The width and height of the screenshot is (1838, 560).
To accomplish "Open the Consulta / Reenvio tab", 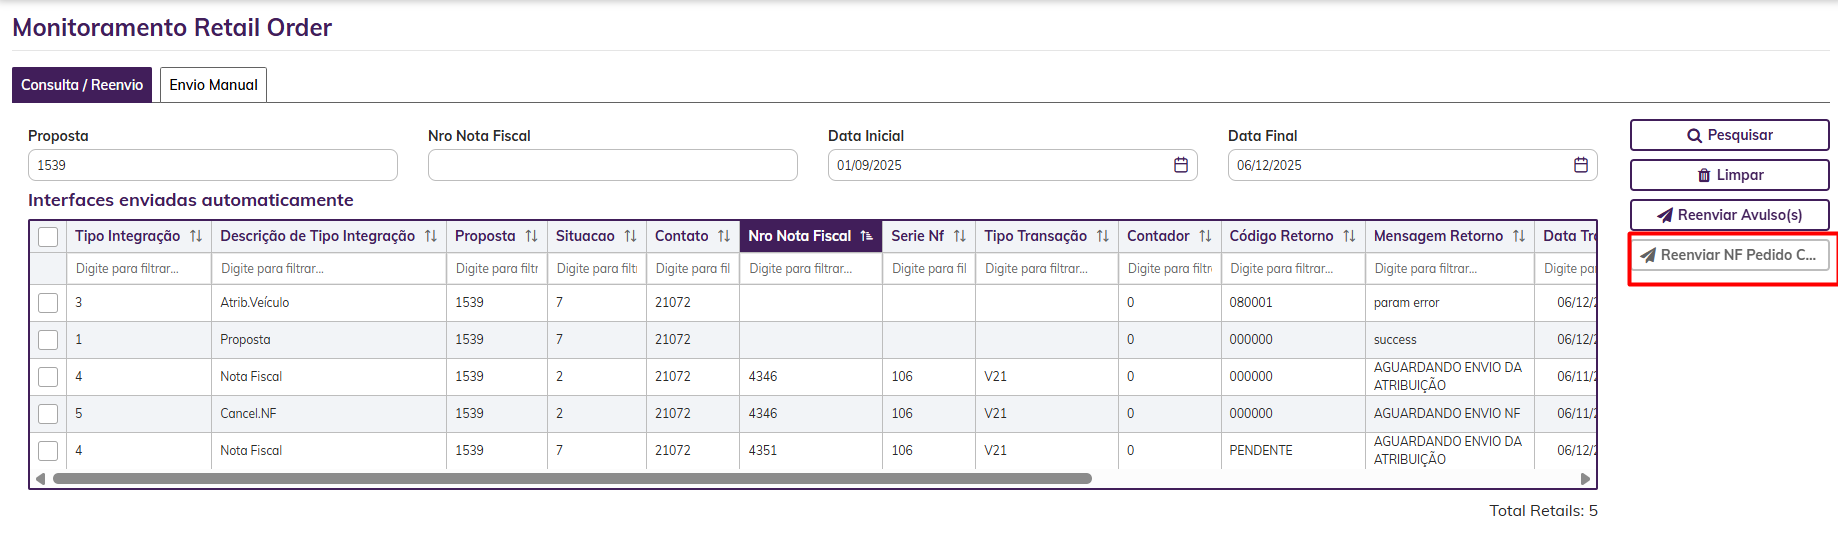I will [x=82, y=85].
